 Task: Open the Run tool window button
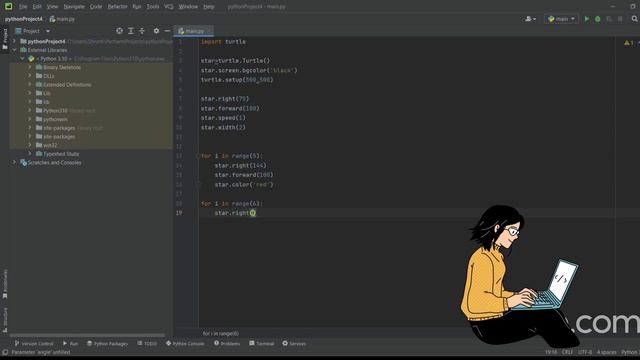tap(70, 344)
